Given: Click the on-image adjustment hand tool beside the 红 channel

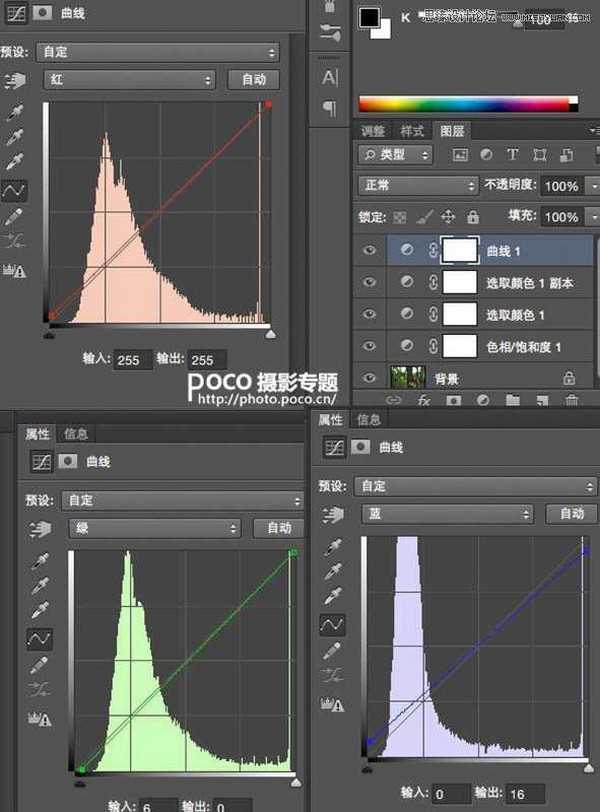Looking at the screenshot, I should [14, 80].
